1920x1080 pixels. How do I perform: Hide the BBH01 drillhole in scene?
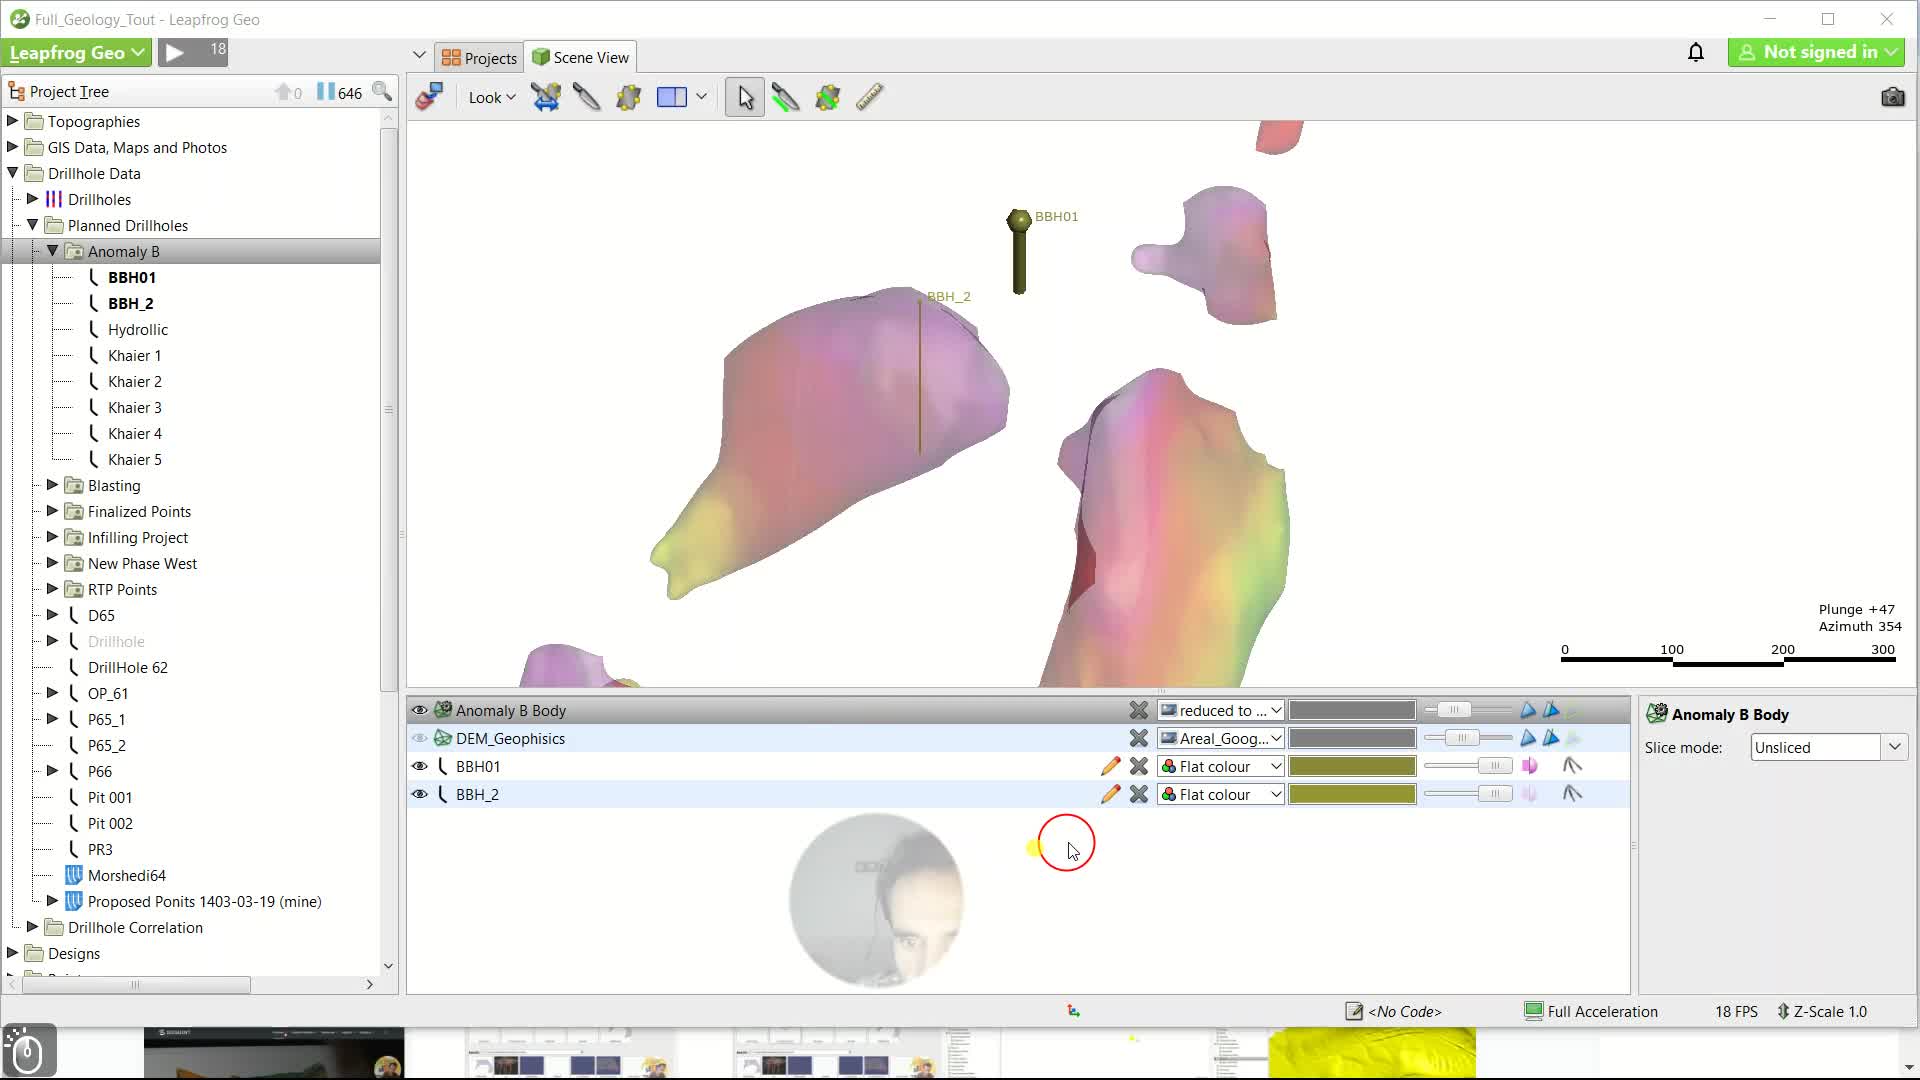[x=419, y=766]
